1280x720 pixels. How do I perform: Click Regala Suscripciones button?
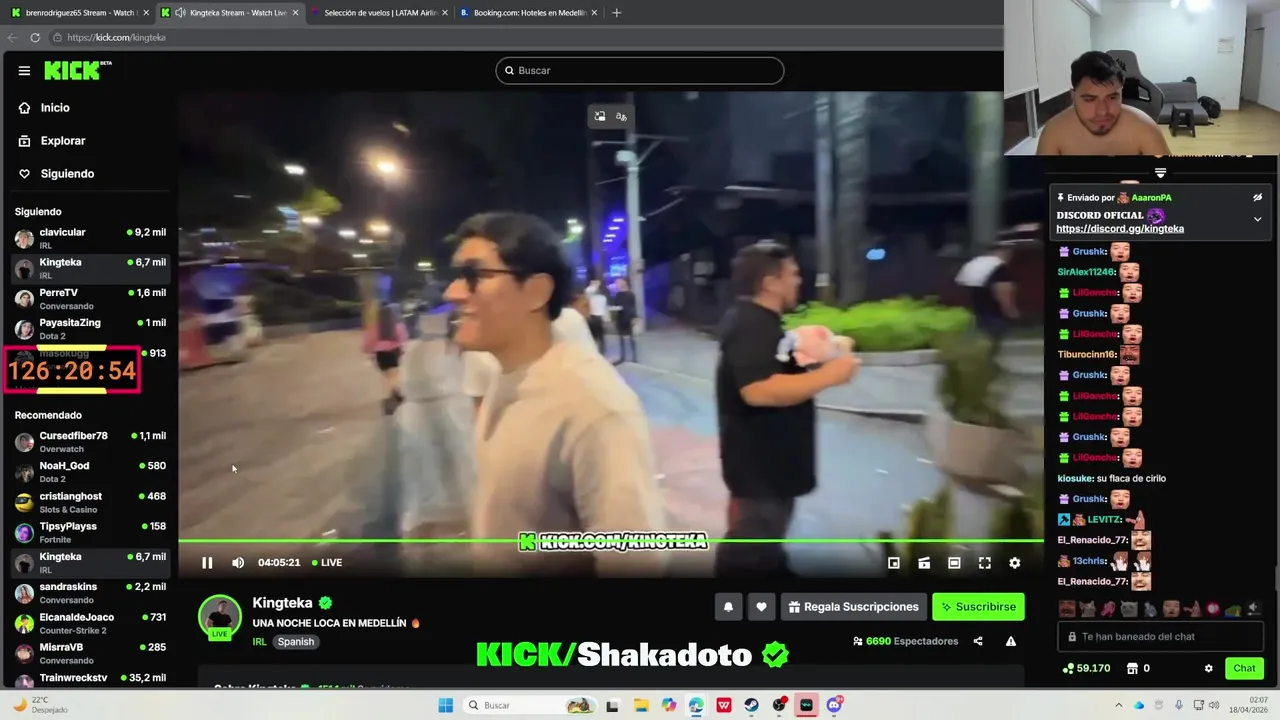(x=853, y=607)
